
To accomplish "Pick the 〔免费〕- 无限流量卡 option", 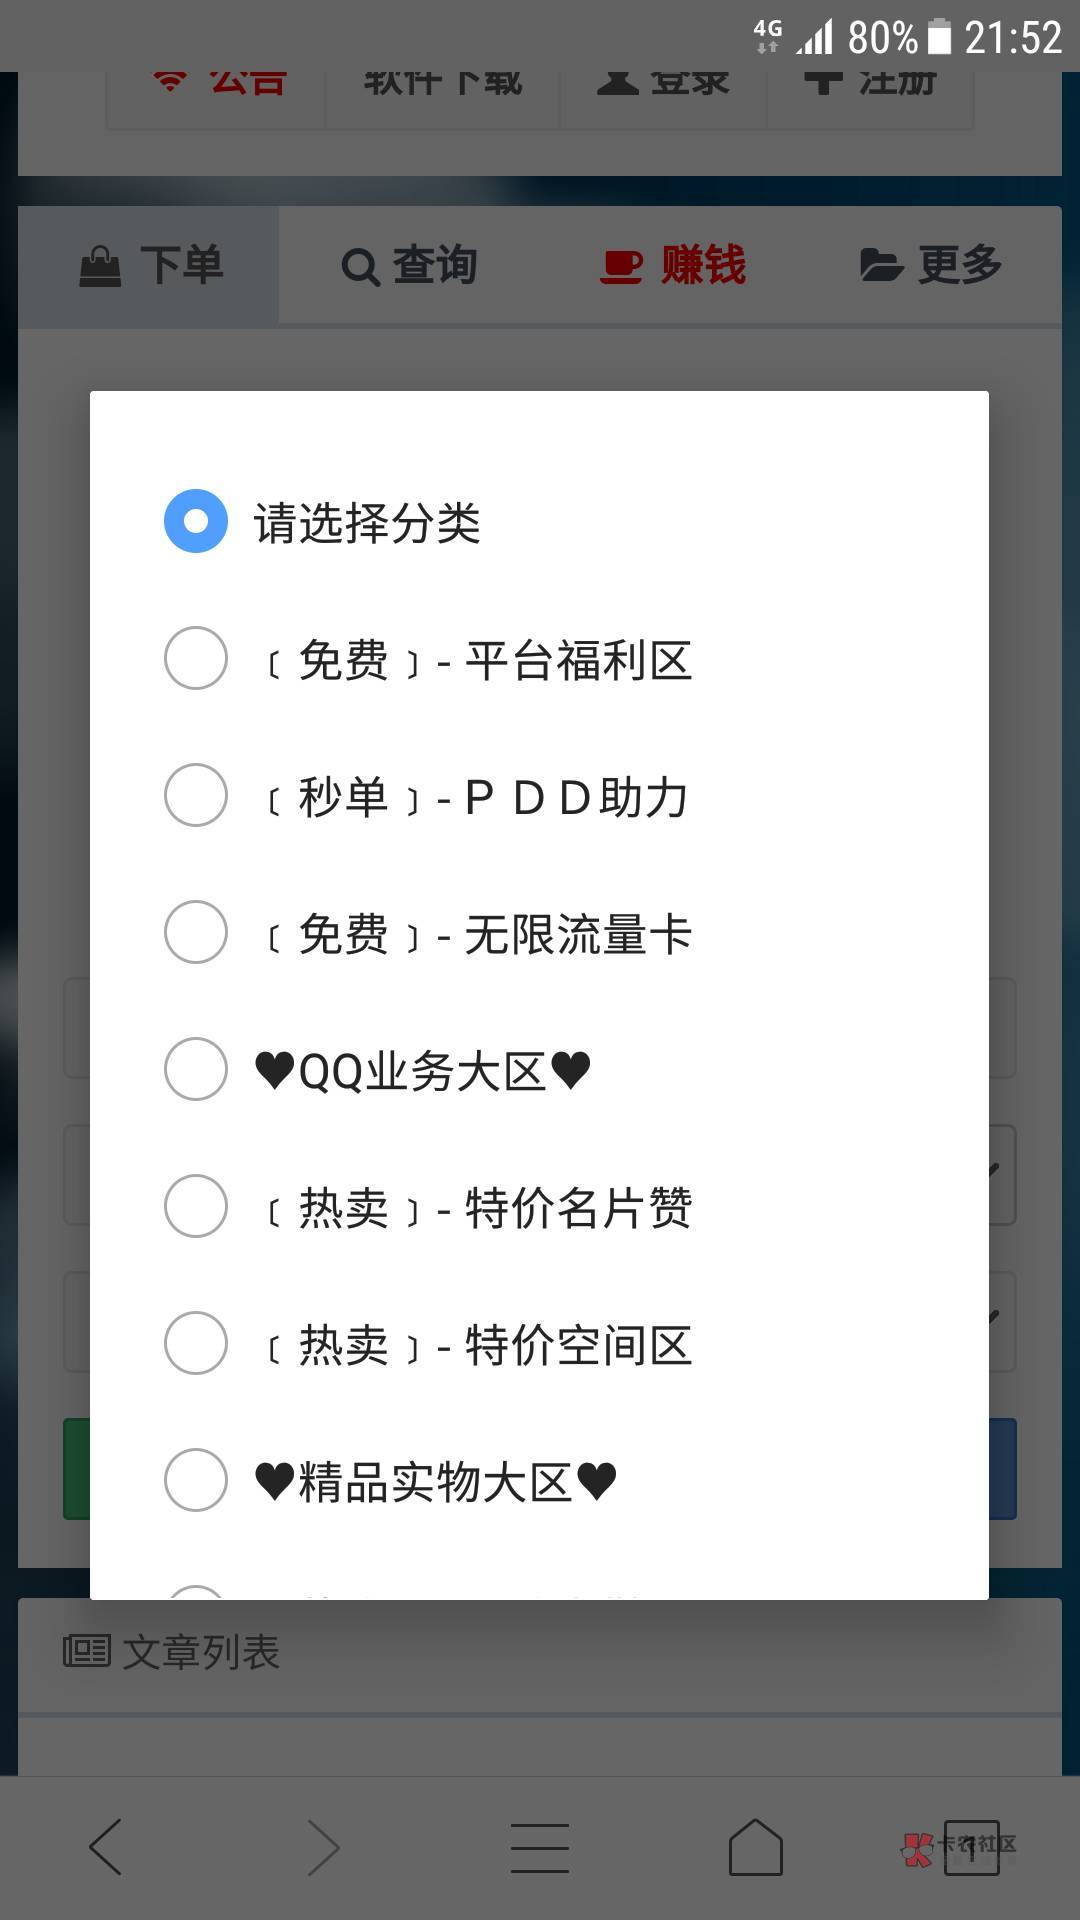I will click(196, 932).
